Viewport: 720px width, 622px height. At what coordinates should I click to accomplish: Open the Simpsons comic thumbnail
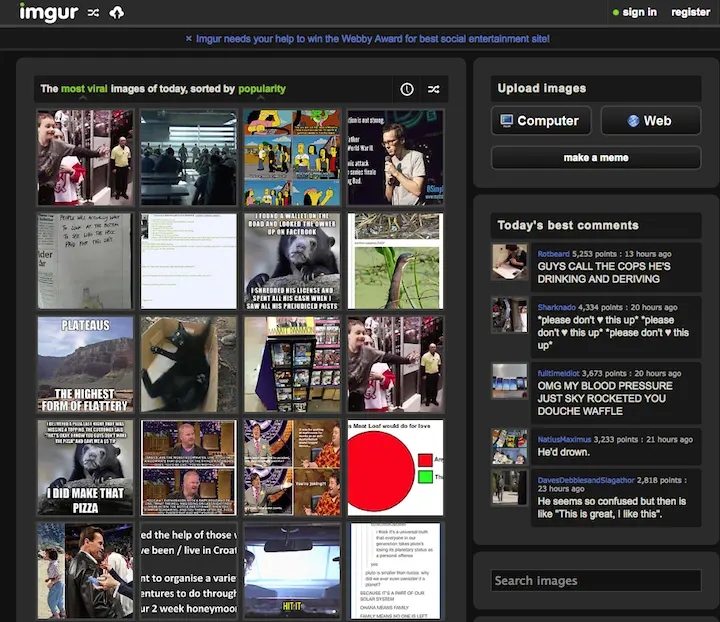pos(292,157)
